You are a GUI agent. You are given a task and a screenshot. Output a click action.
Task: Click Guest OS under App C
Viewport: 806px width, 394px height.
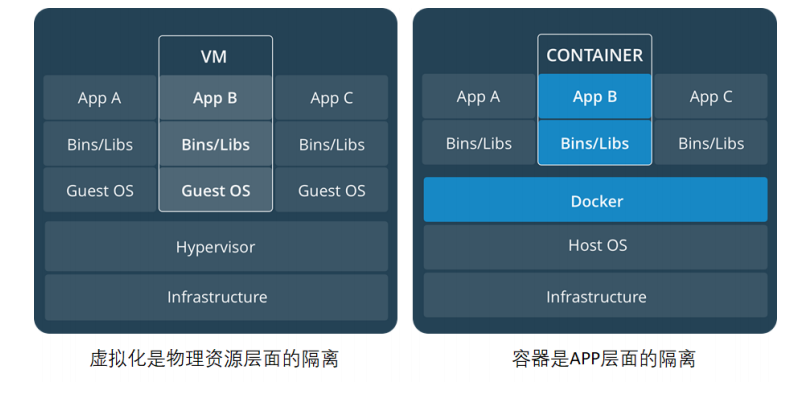coord(332,190)
